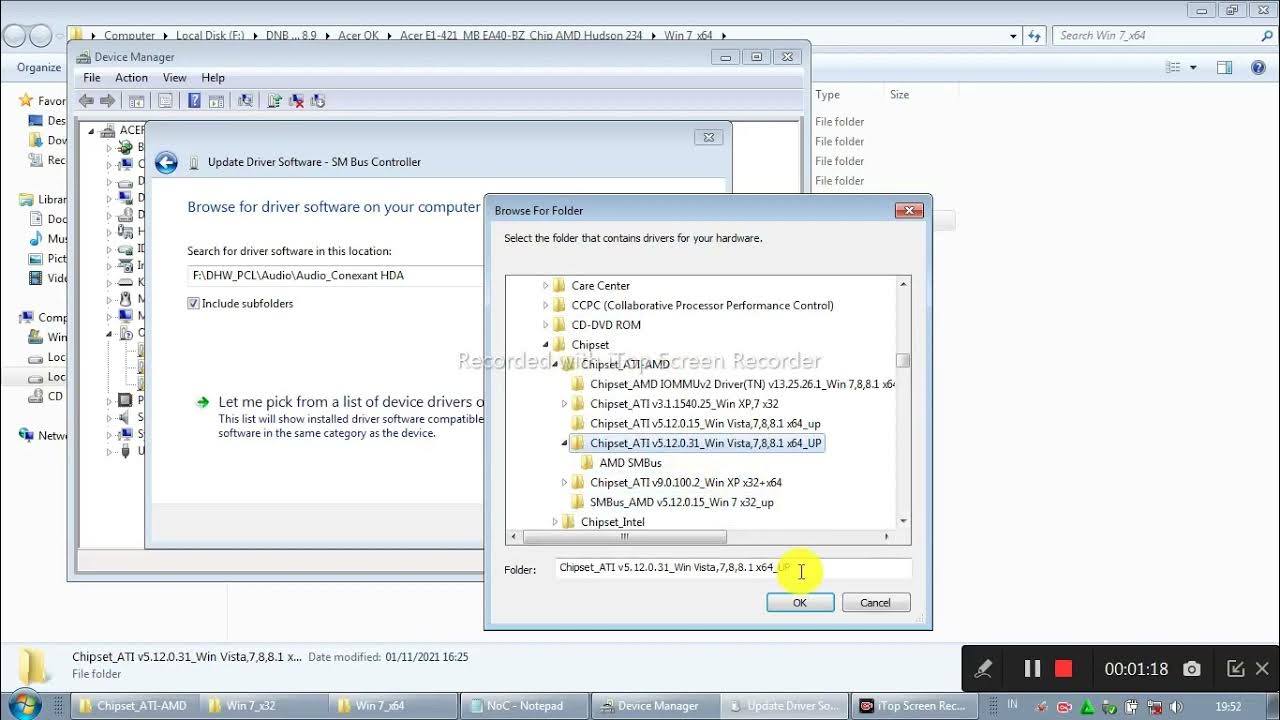This screenshot has height=720, width=1280.
Task: Click the driver search location path field
Action: (336, 276)
